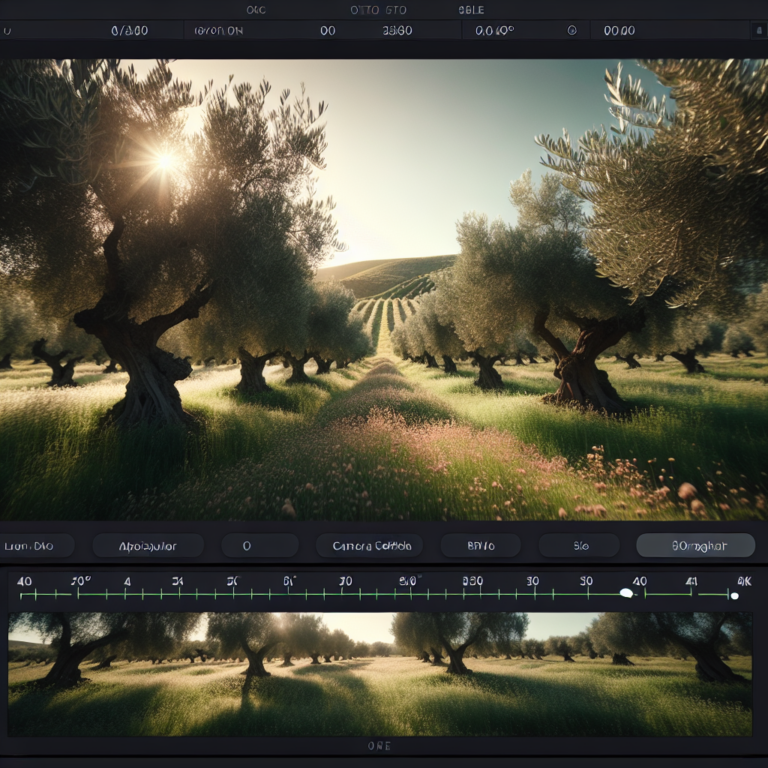Click the 'Camera' pill button
This screenshot has width=768, height=768.
369,546
